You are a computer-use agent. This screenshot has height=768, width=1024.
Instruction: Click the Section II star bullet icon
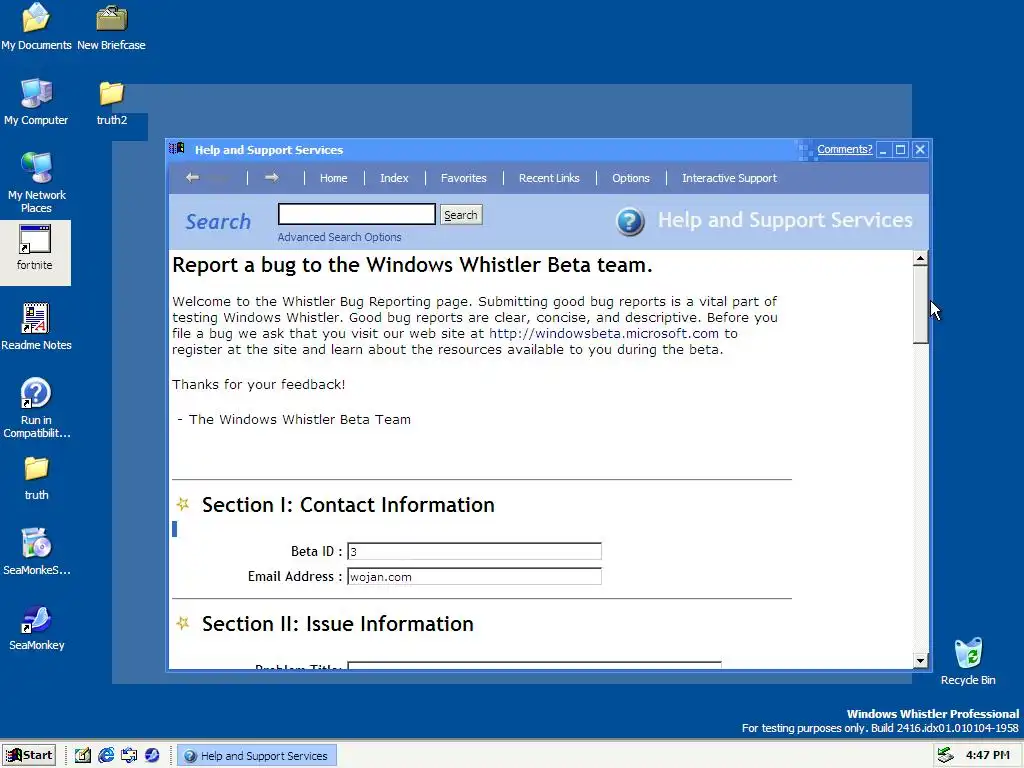[x=183, y=623]
